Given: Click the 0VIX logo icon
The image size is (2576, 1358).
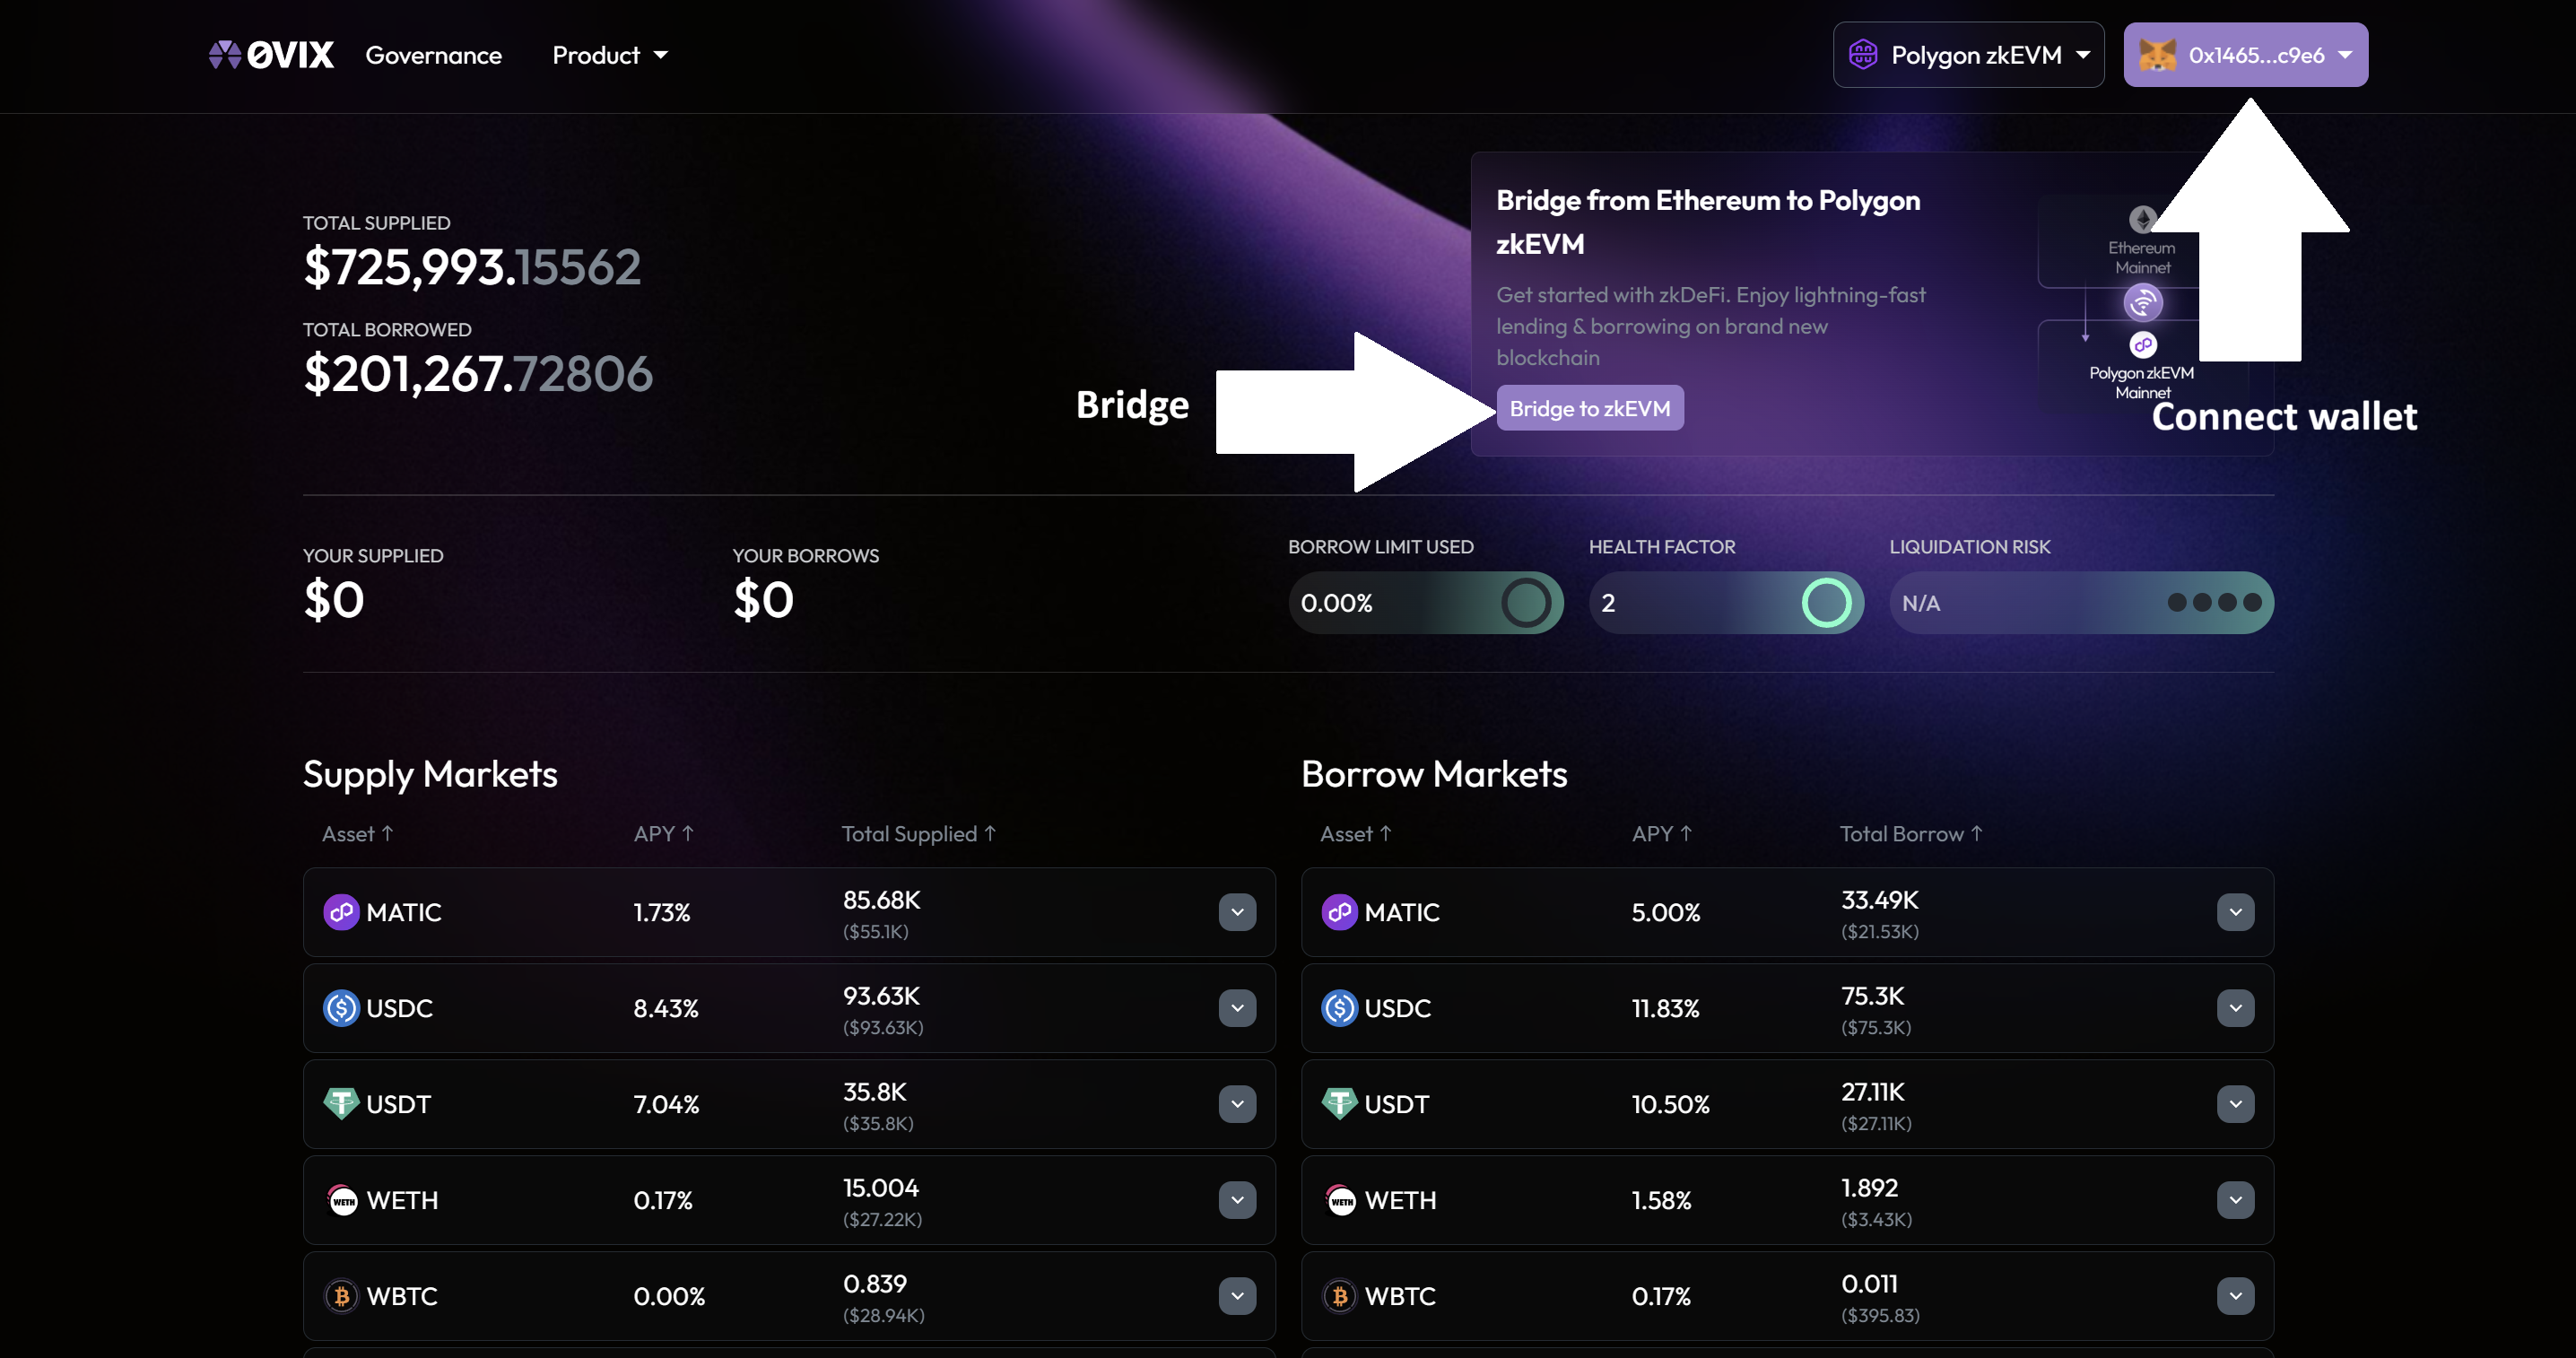Looking at the screenshot, I should pos(225,54).
